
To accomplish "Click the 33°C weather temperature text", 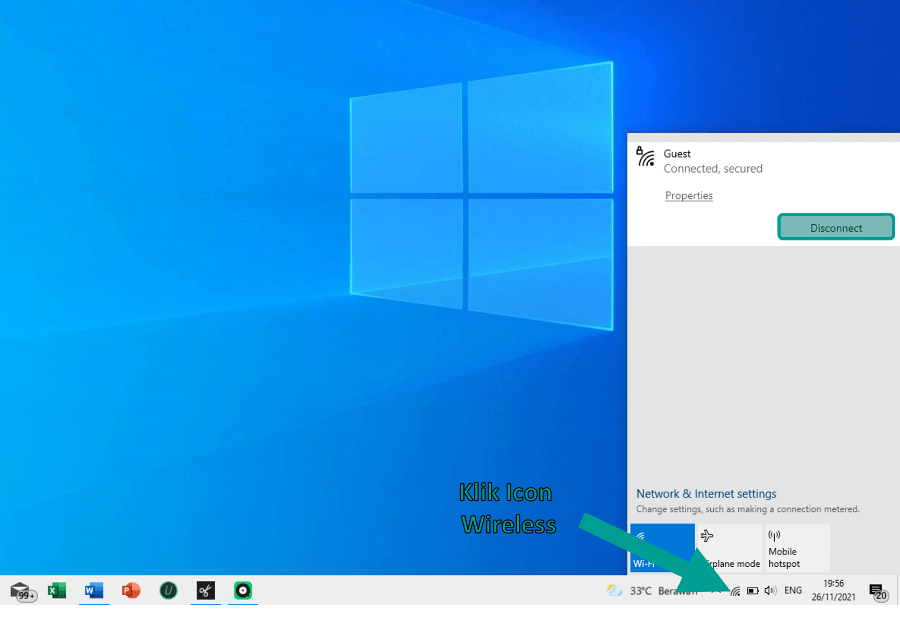I will [641, 591].
